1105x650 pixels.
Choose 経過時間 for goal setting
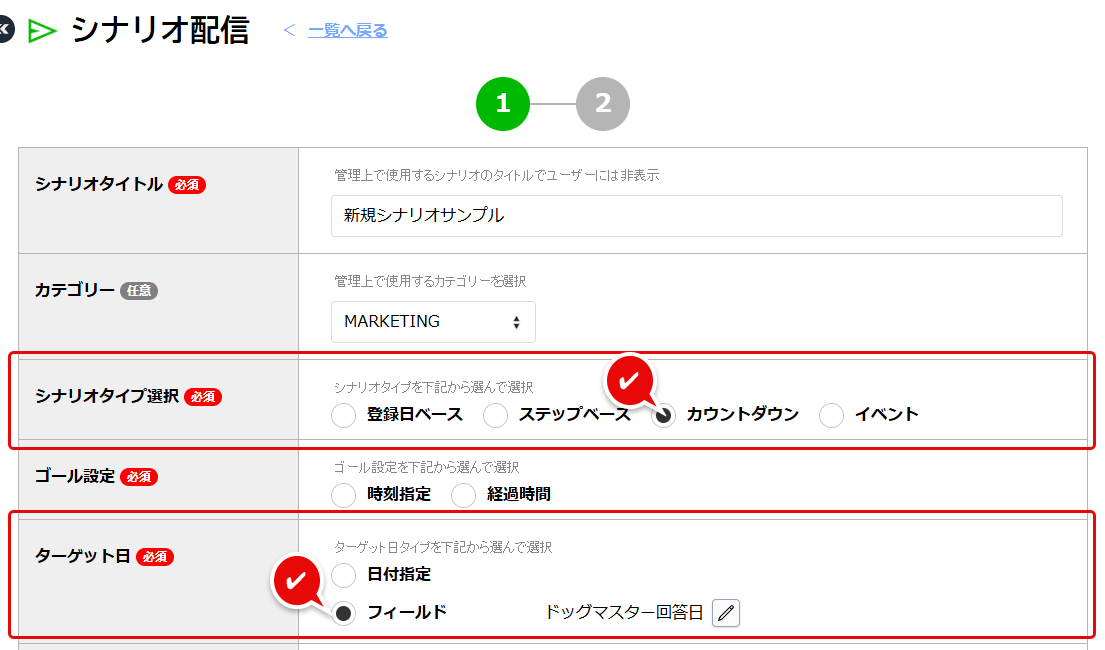click(464, 494)
